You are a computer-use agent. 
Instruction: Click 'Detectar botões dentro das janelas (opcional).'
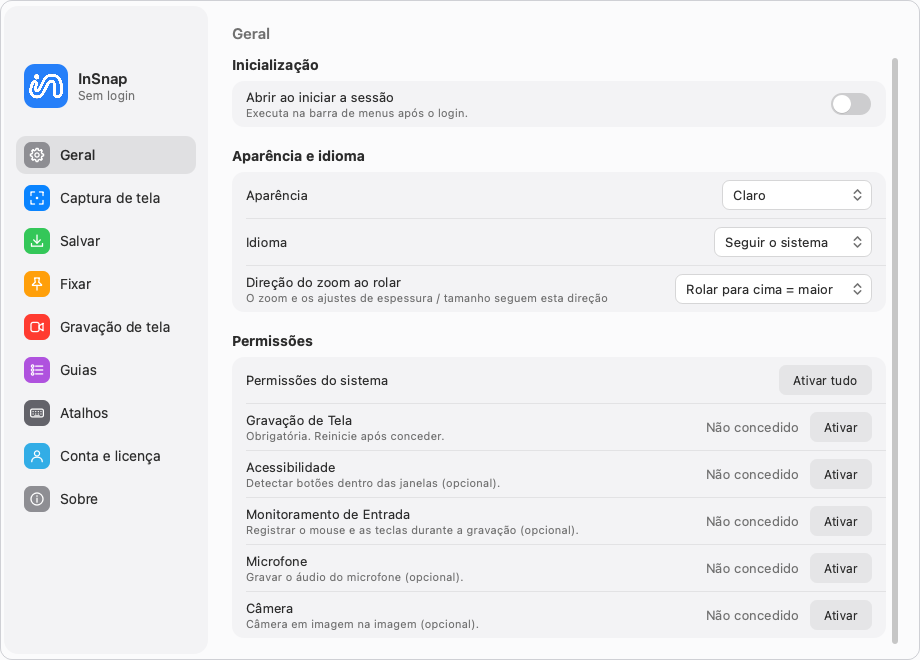(x=373, y=483)
